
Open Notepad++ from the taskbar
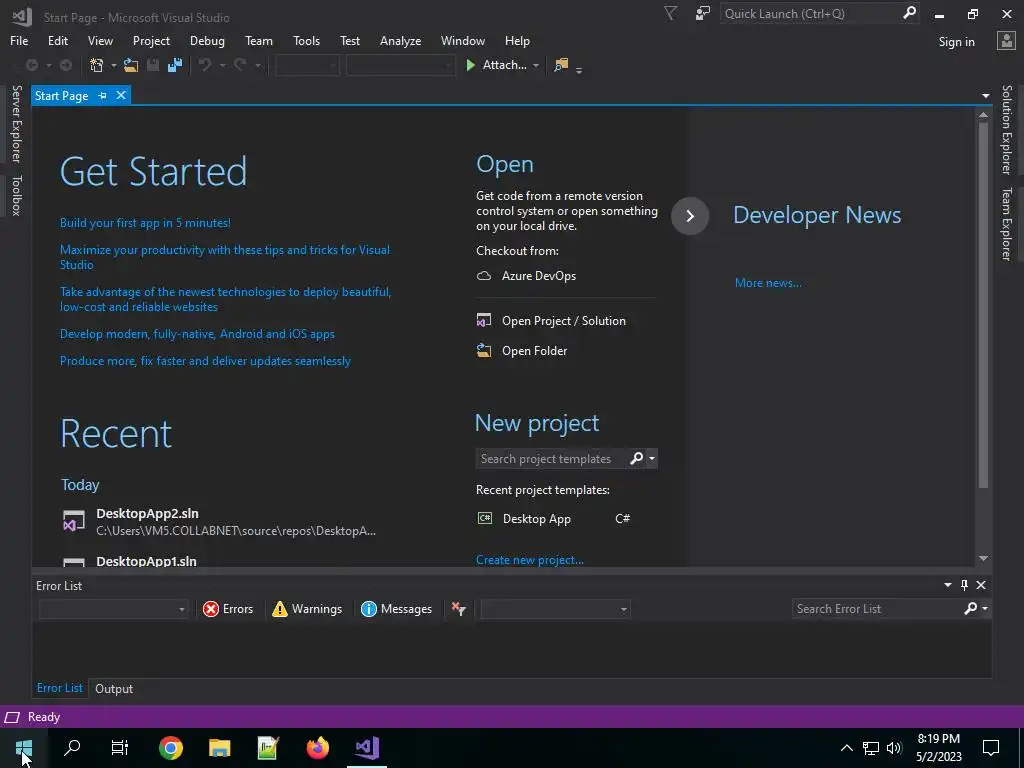click(x=268, y=748)
